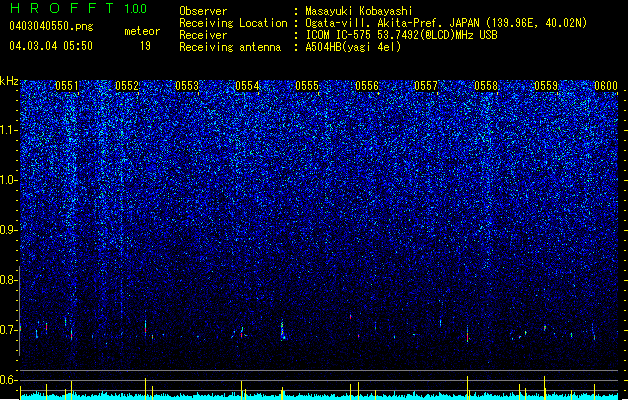629x400 pixels.
Task: Click the 0557 time marker
Action: [x=426, y=86]
